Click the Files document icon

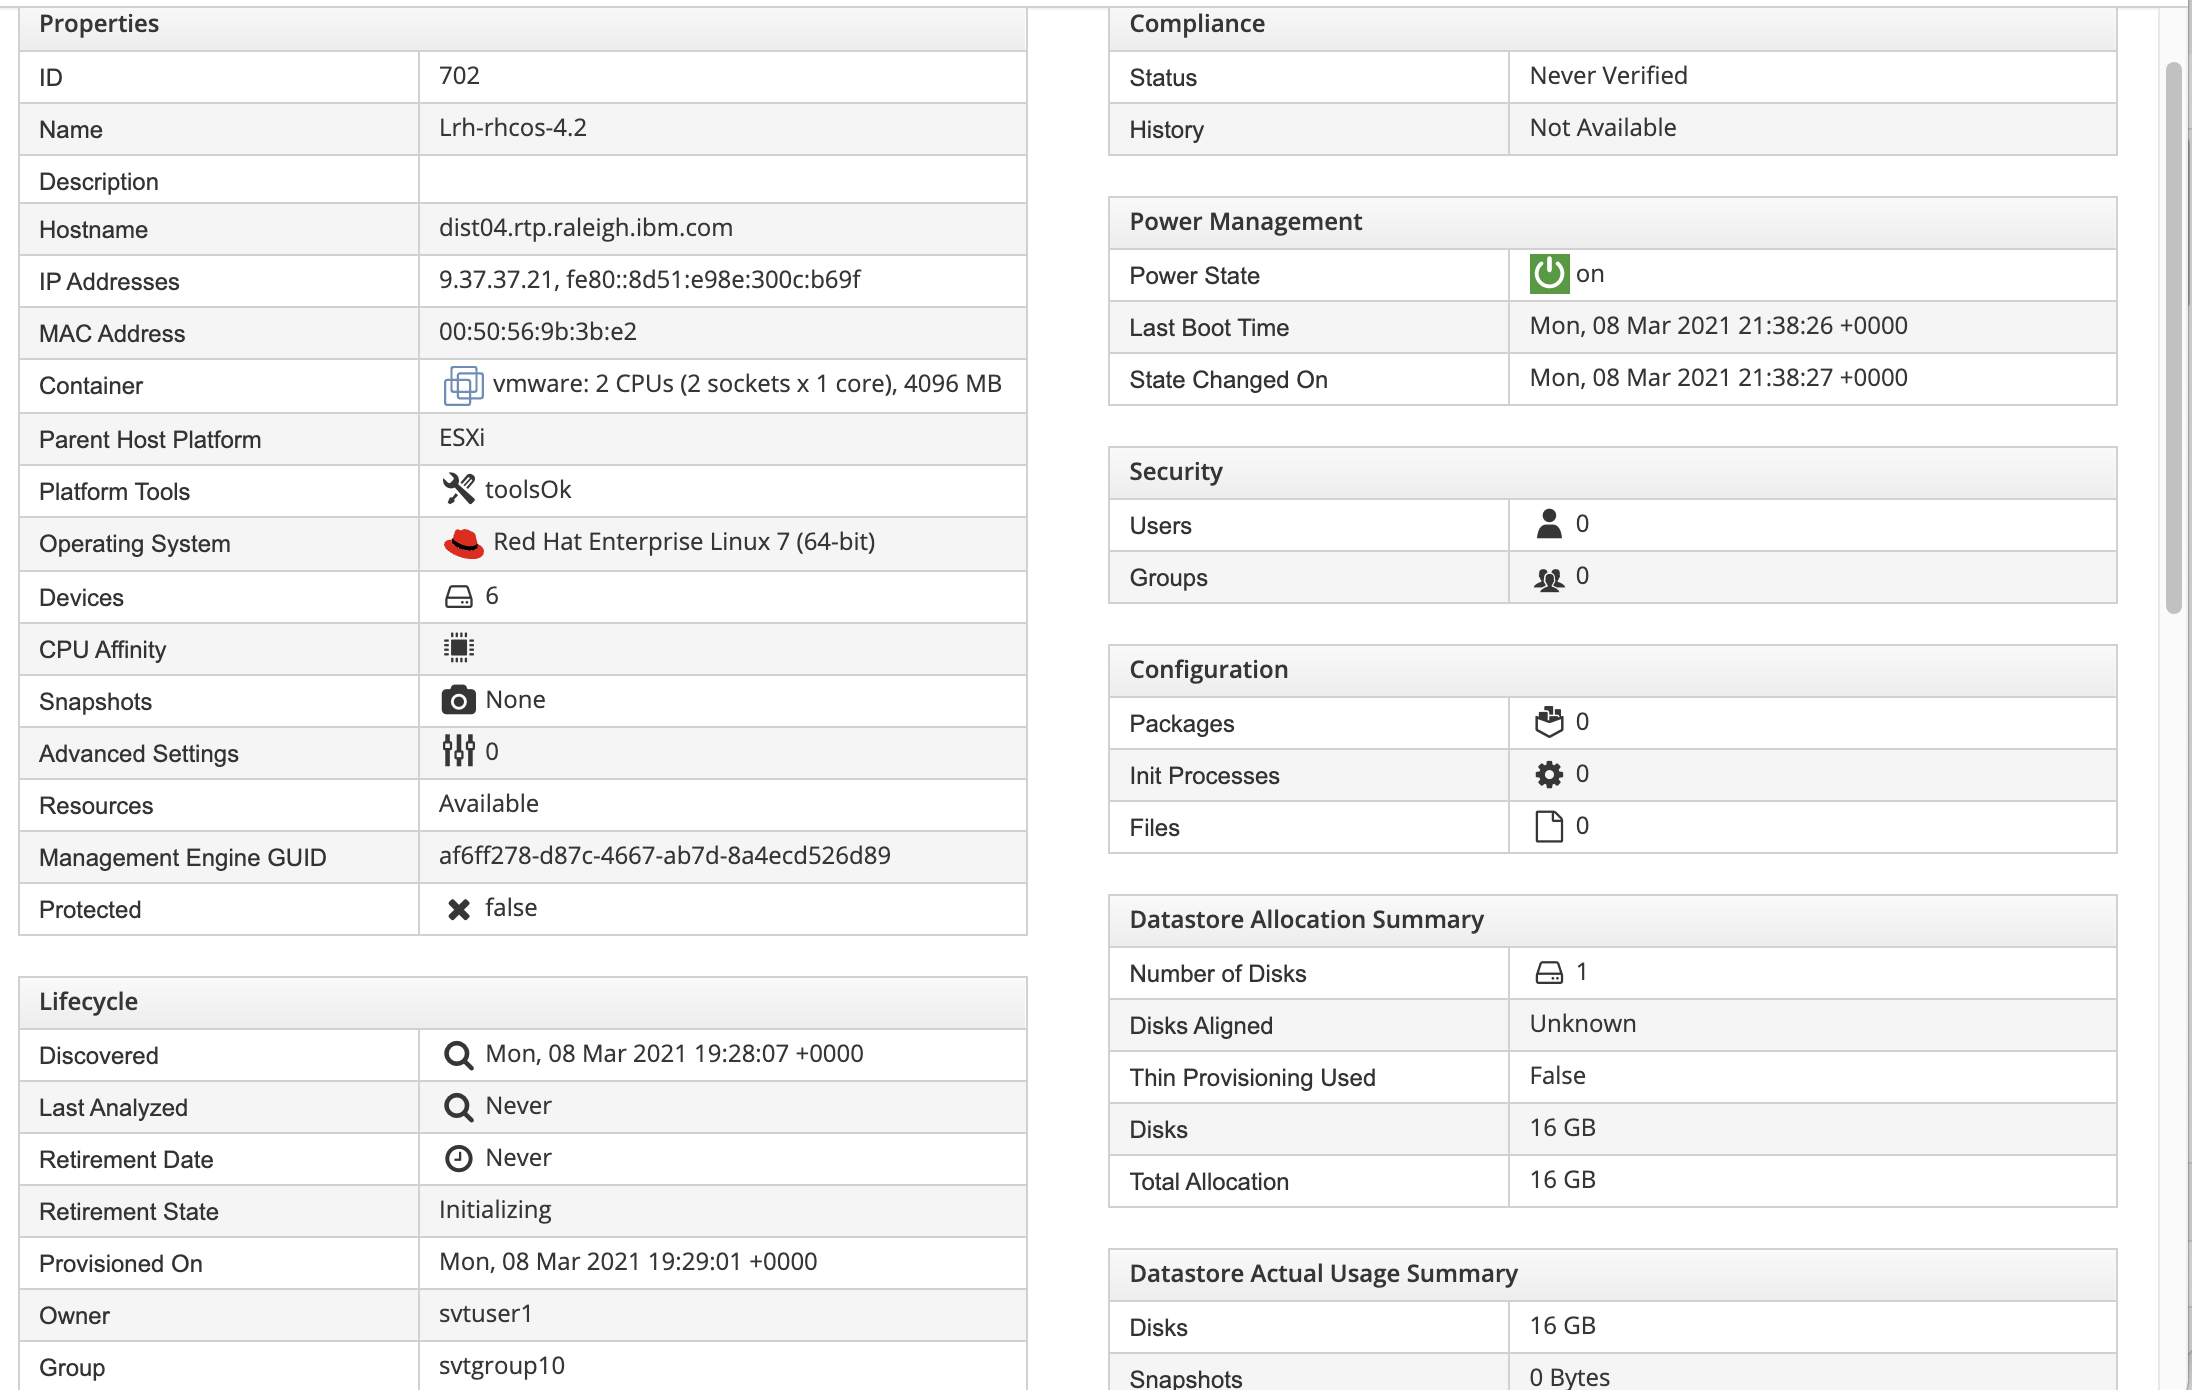click(x=1549, y=826)
